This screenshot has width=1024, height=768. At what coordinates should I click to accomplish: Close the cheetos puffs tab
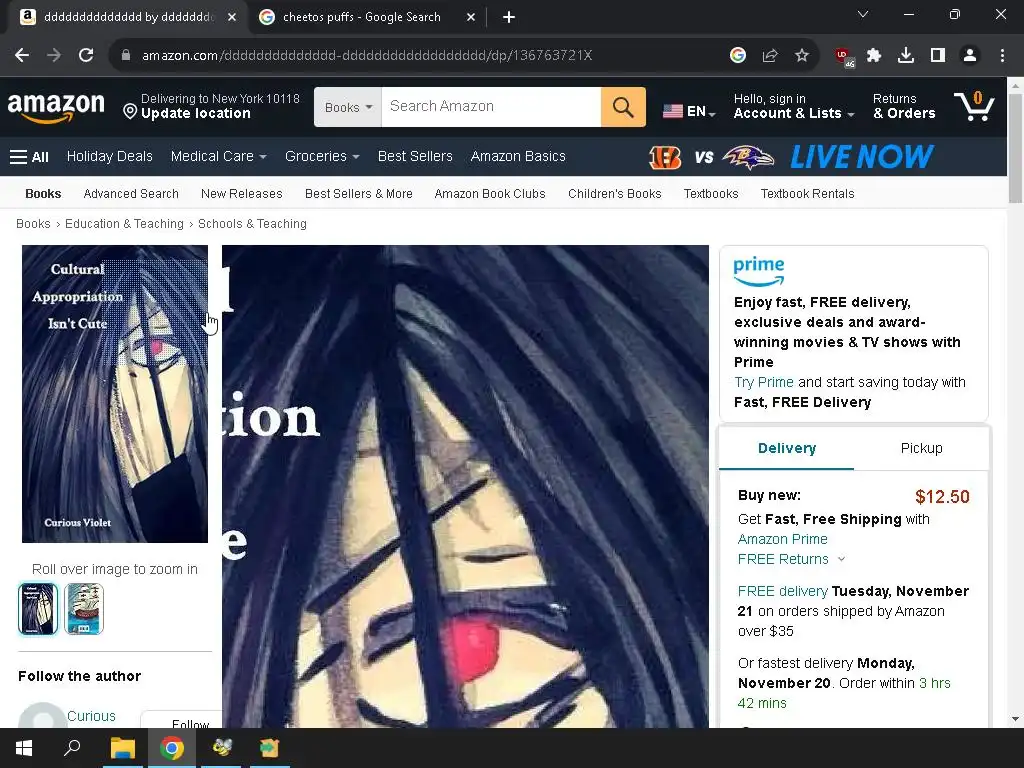pos(471,17)
